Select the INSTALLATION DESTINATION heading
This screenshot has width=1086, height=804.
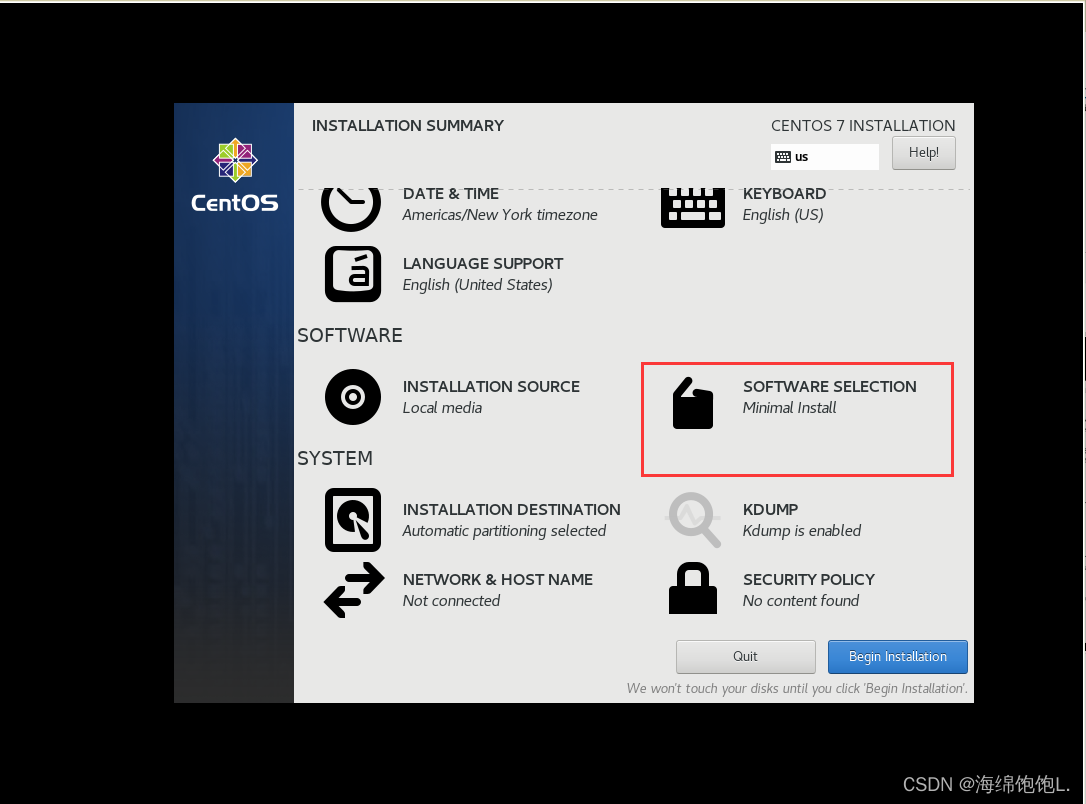point(511,510)
